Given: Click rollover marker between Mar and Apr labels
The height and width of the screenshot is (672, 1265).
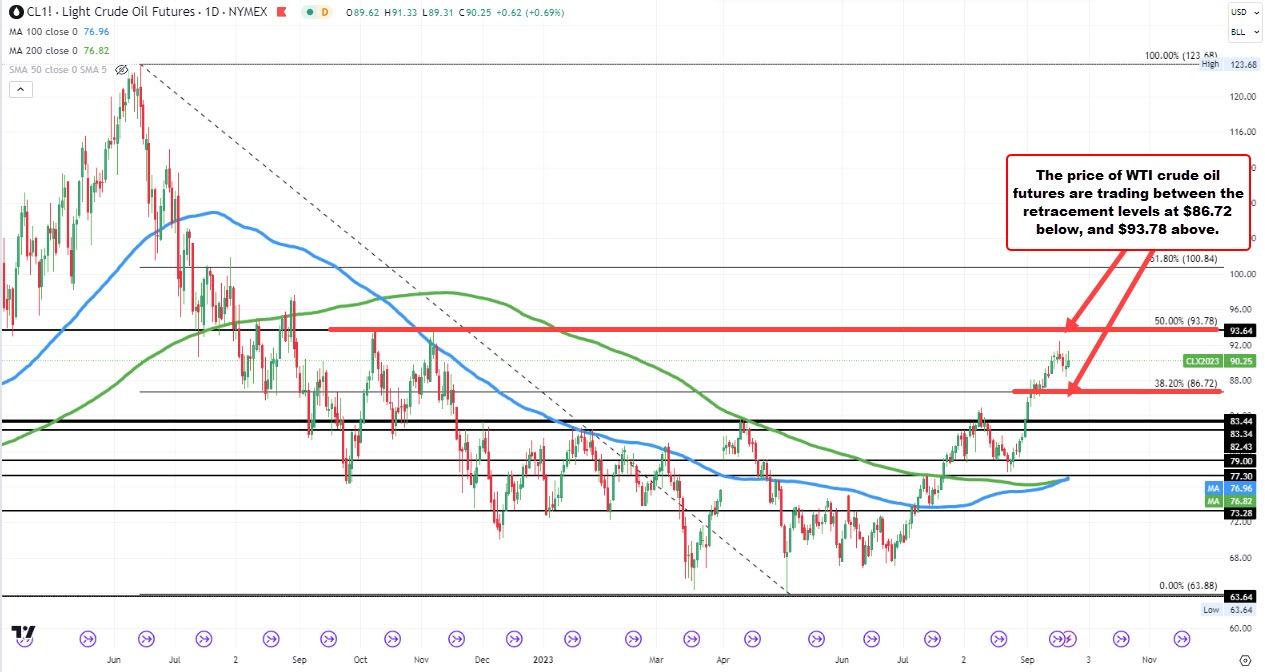Looking at the screenshot, I should point(692,638).
